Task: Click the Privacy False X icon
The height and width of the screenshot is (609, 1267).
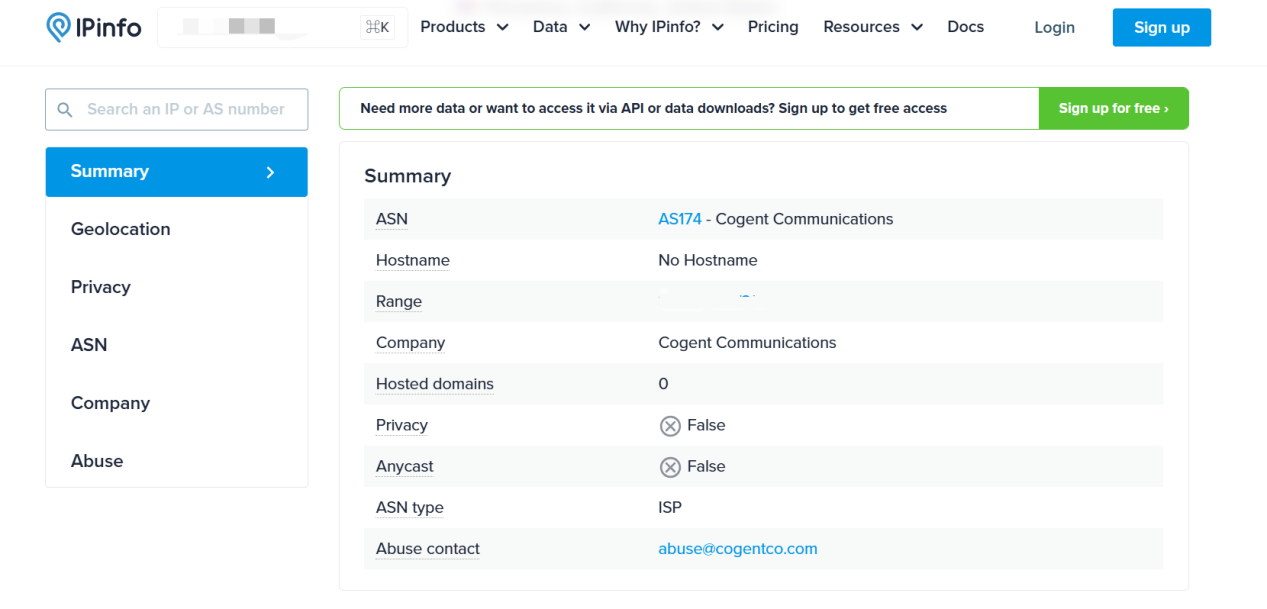Action: point(670,426)
